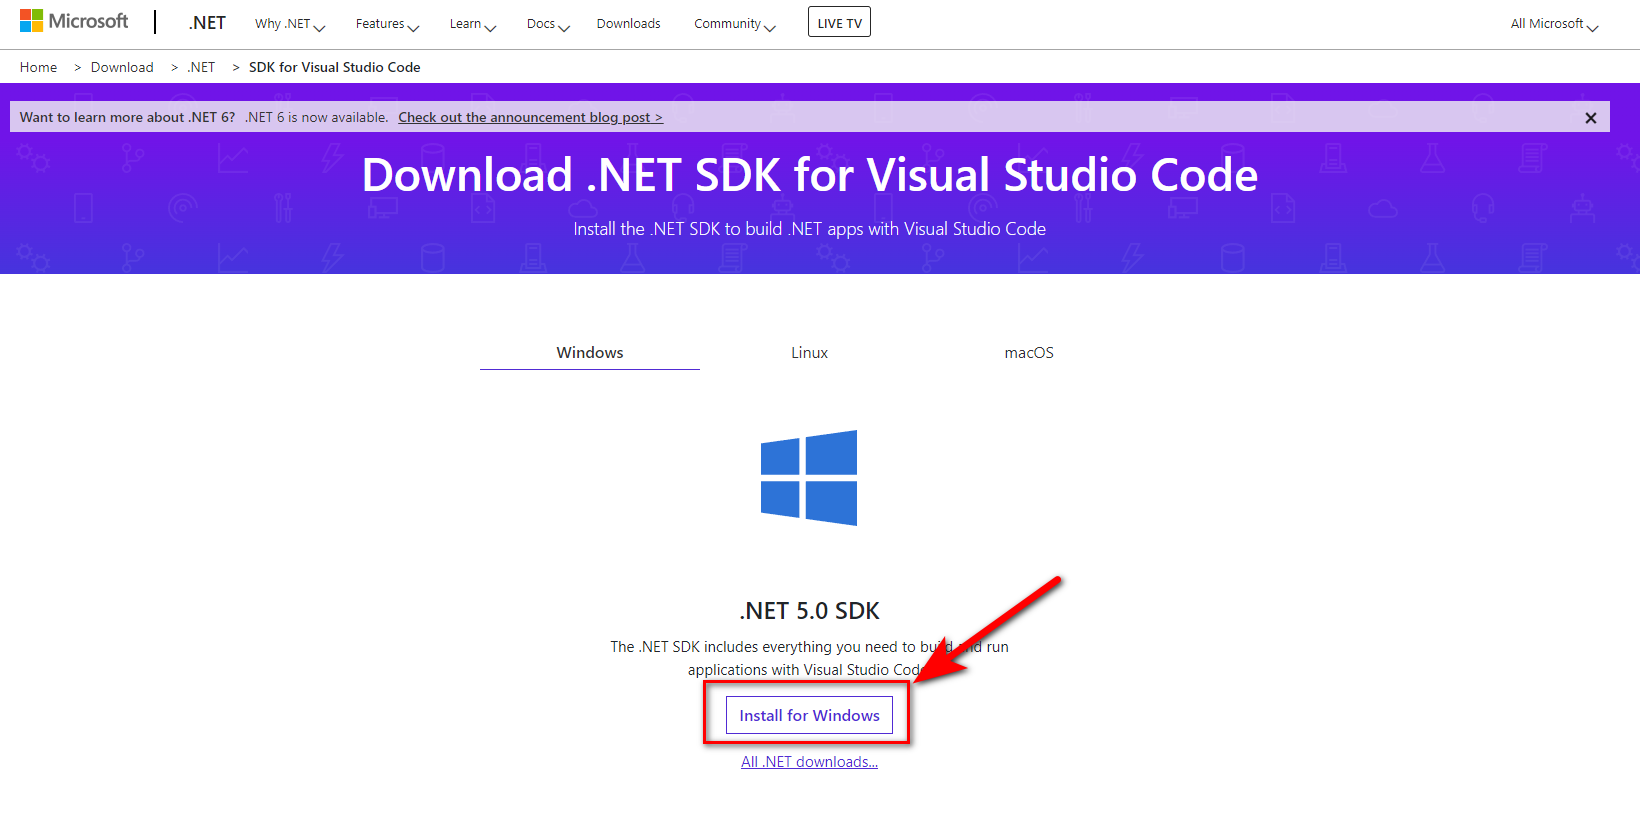Click the LIVE TV button

tap(839, 22)
